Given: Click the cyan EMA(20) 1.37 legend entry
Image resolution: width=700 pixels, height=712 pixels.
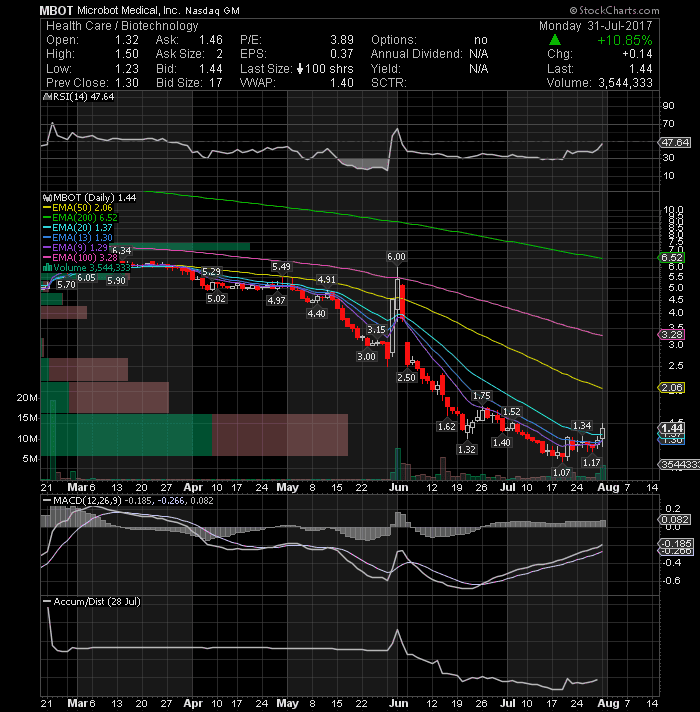Looking at the screenshot, I should point(78,227).
